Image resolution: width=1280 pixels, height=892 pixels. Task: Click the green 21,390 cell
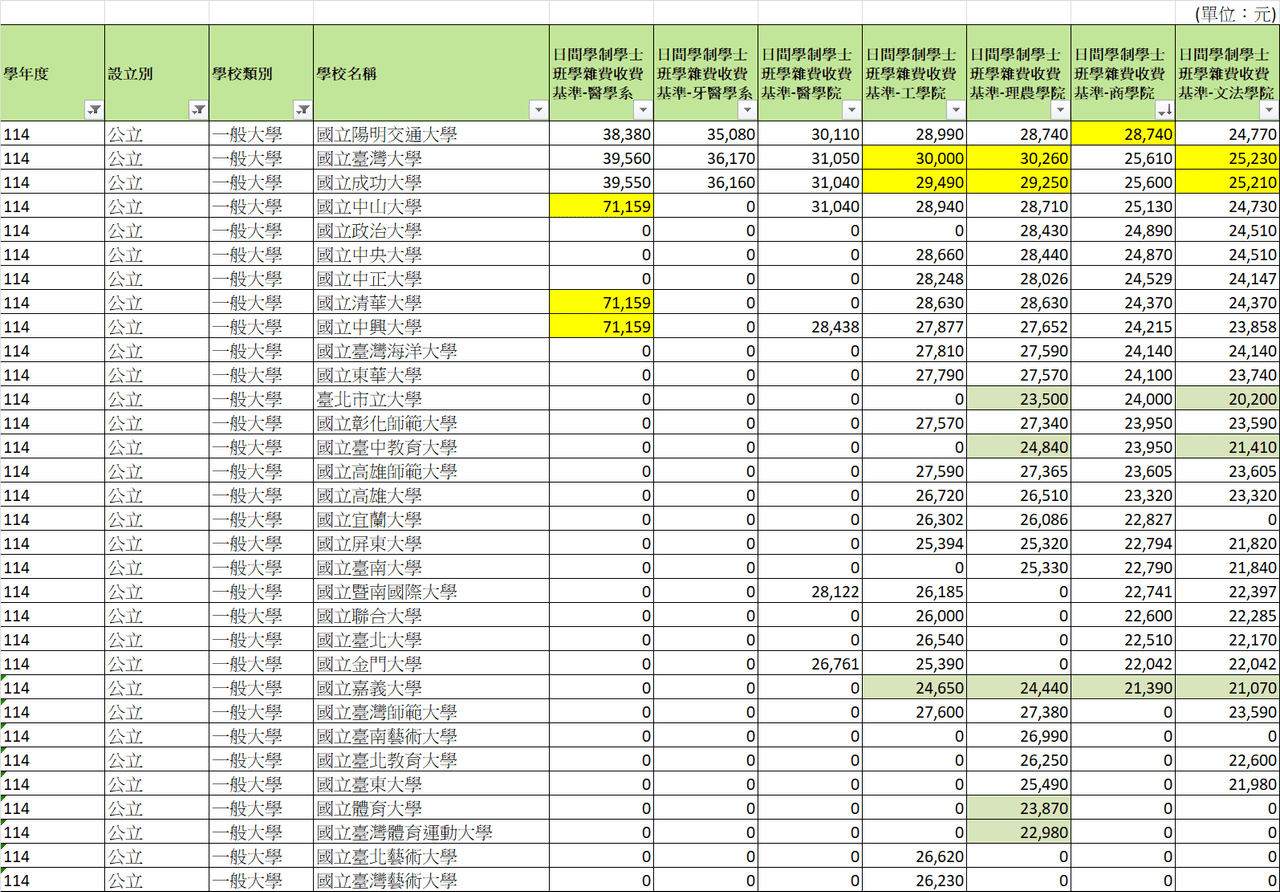point(1123,688)
